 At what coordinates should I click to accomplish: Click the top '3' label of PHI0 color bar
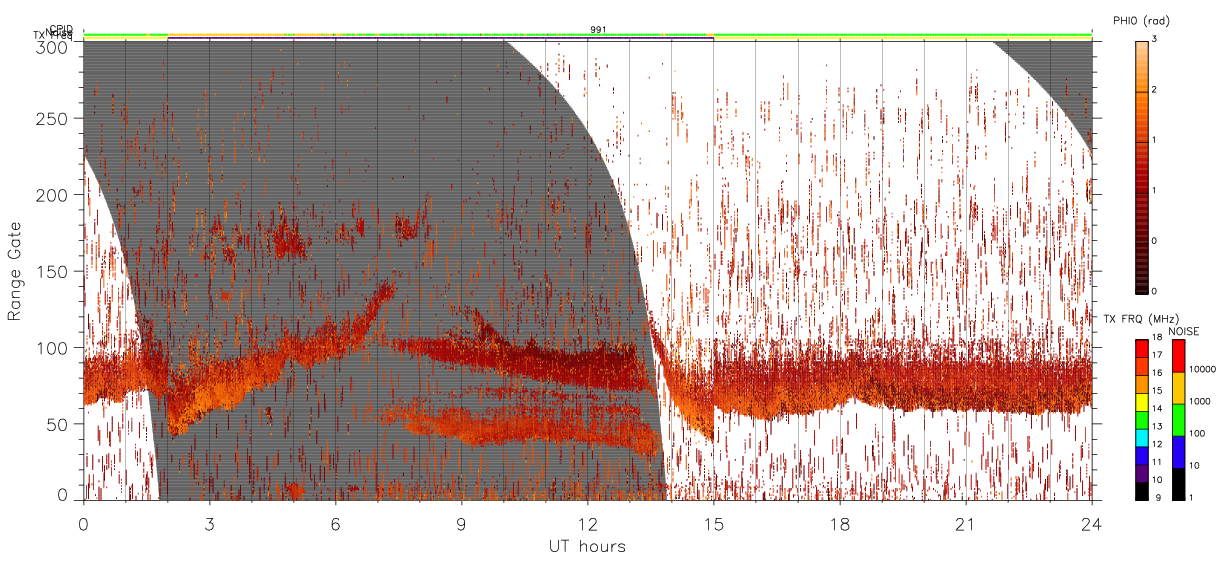coord(1155,39)
